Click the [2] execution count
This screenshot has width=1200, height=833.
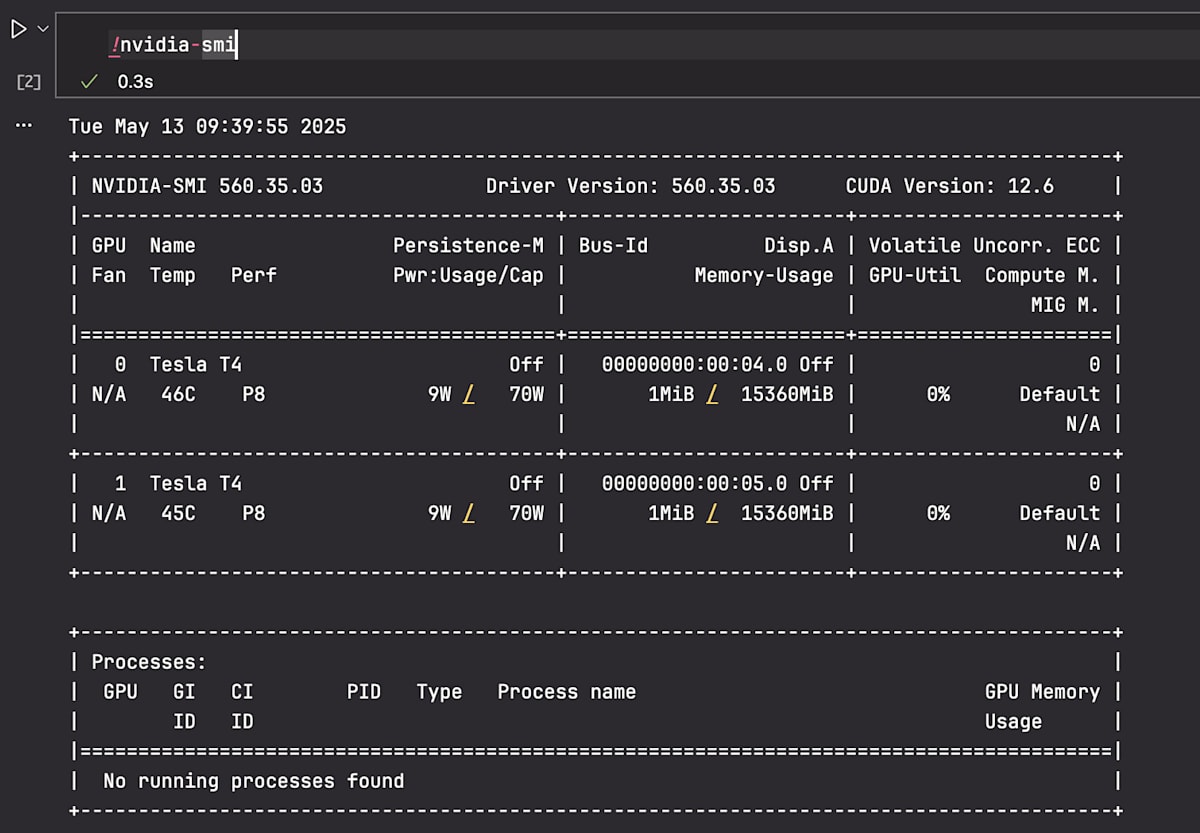coord(29,82)
